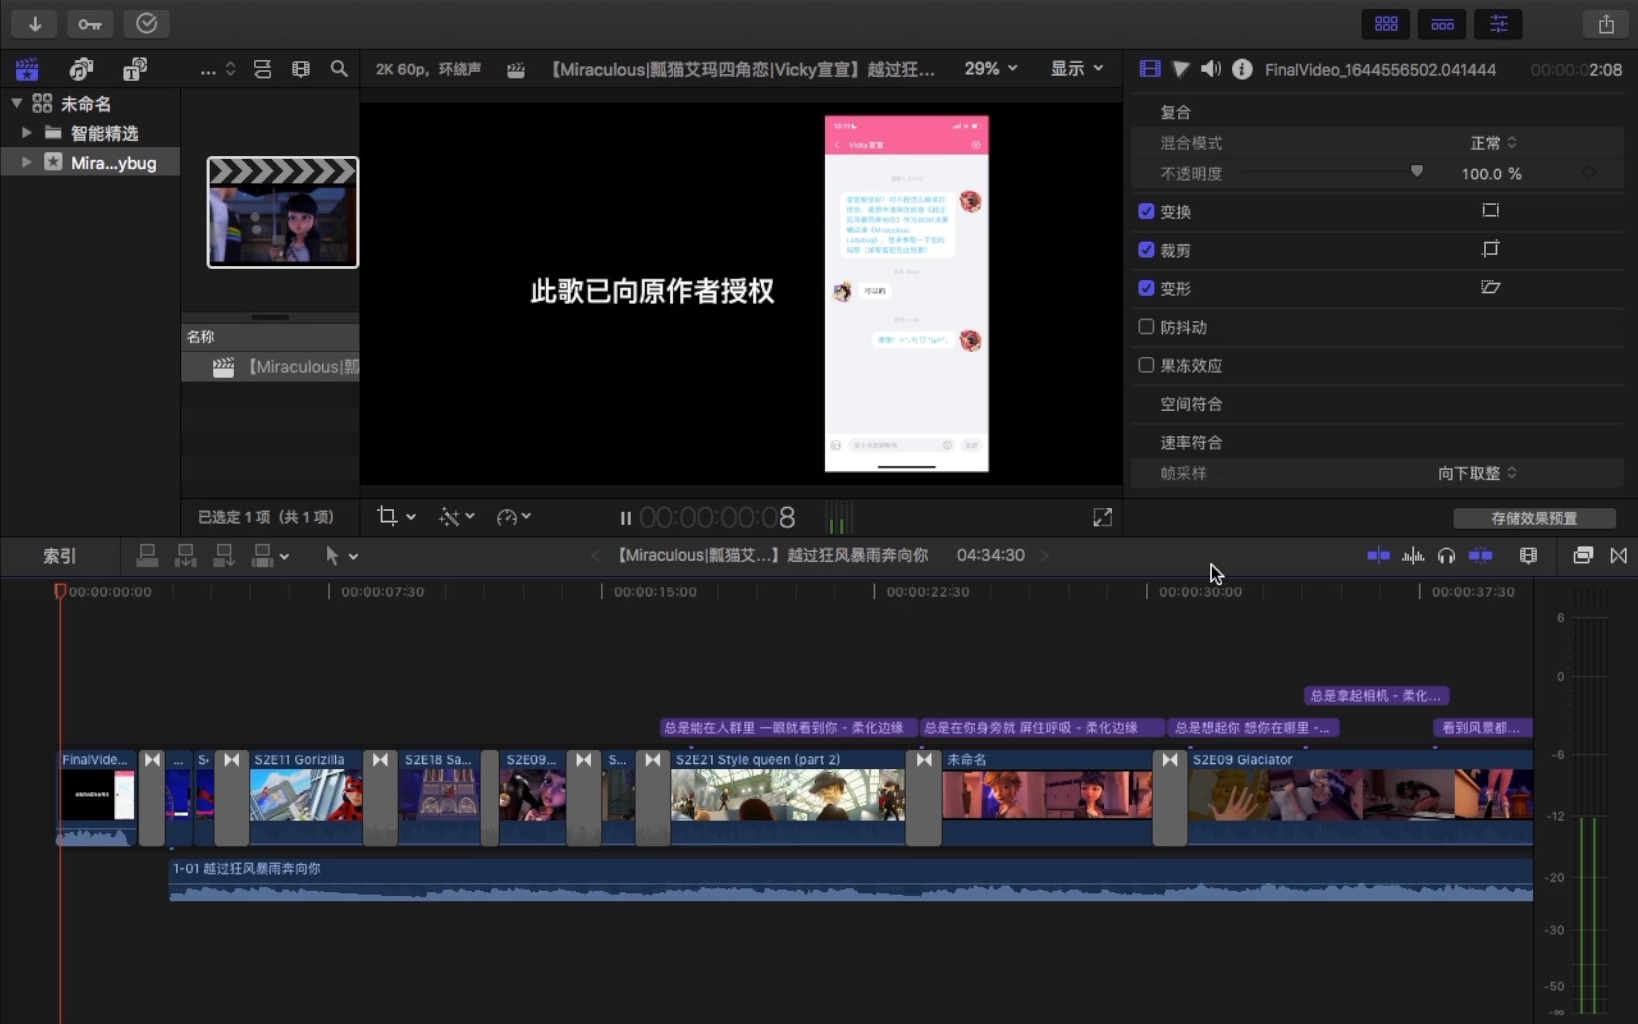Open the Select arrow tool dropdown
1638x1024 pixels.
pyautogui.click(x=341, y=556)
